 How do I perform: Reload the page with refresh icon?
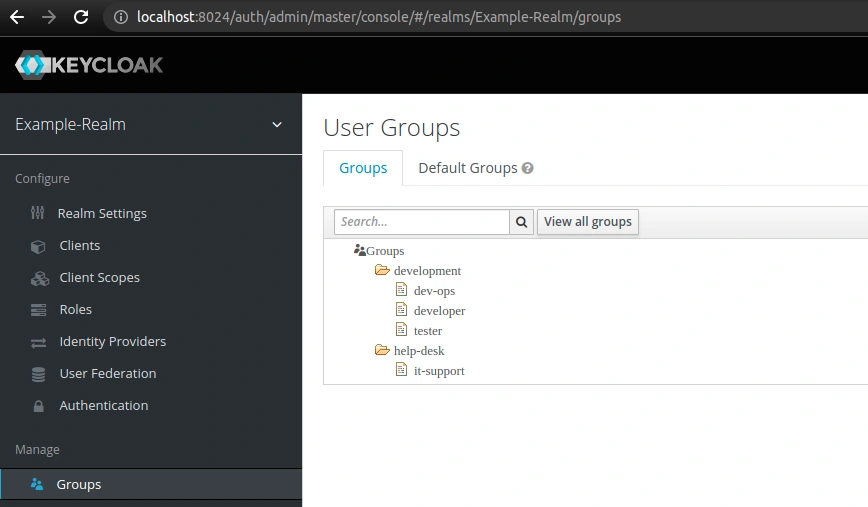click(81, 17)
